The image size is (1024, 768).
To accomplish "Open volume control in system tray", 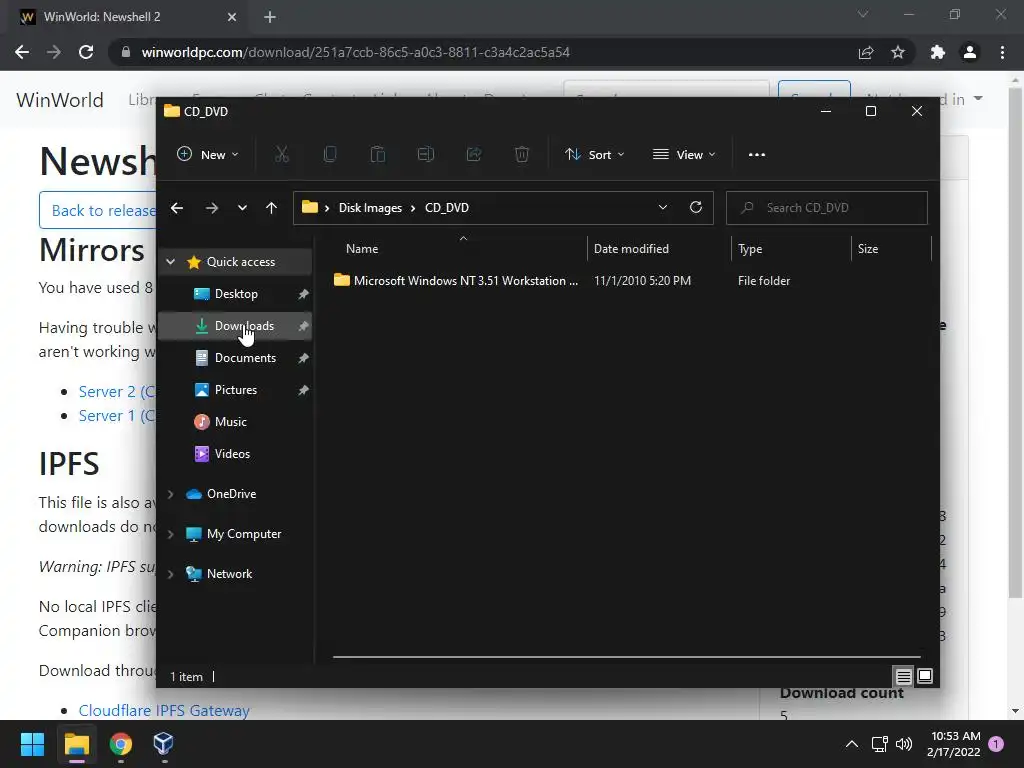I will [904, 744].
